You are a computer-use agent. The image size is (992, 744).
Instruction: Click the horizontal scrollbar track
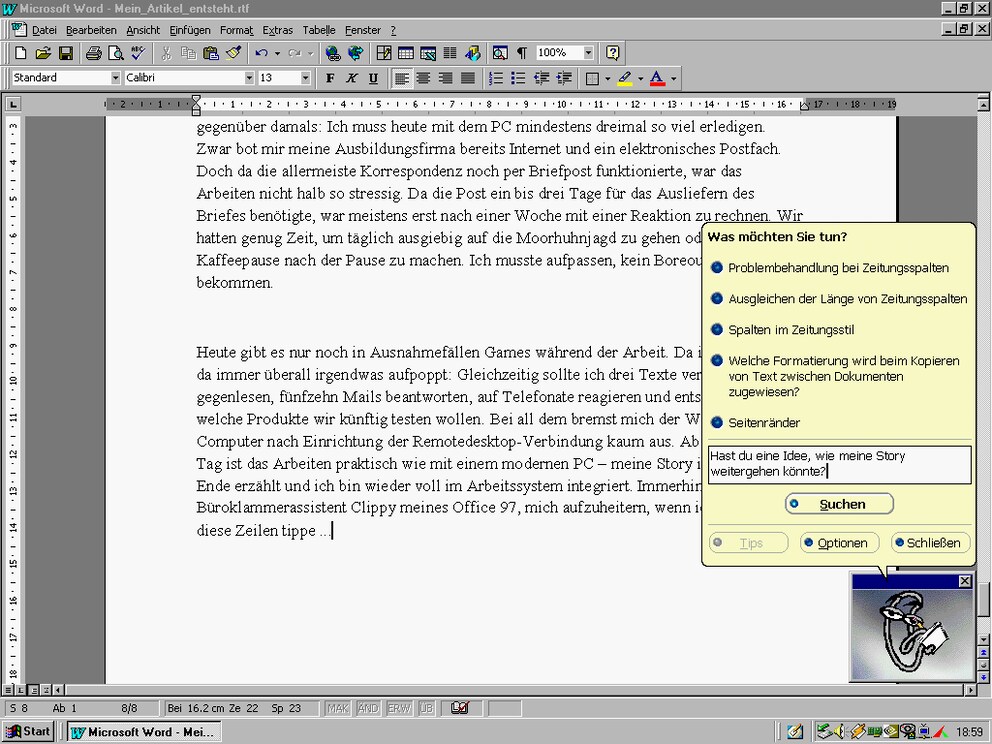[516, 690]
